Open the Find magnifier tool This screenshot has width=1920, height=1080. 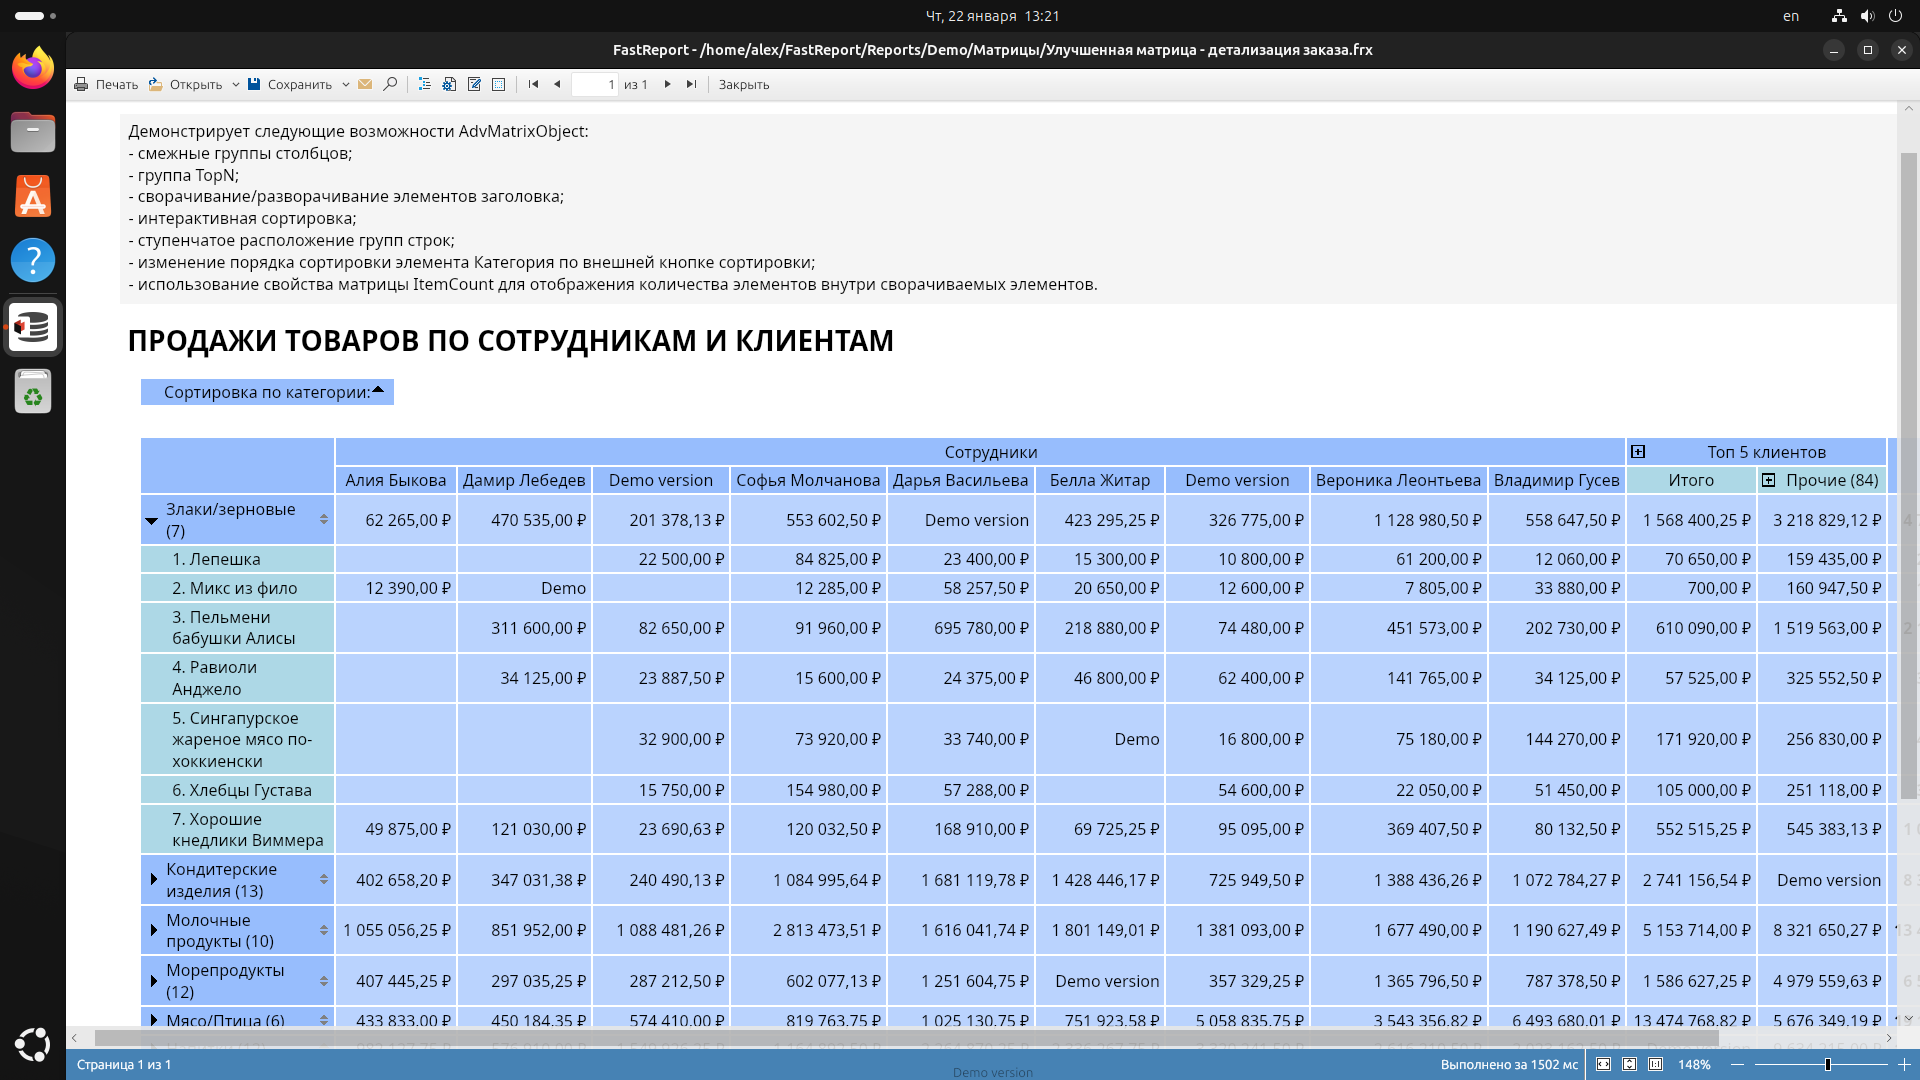(390, 85)
